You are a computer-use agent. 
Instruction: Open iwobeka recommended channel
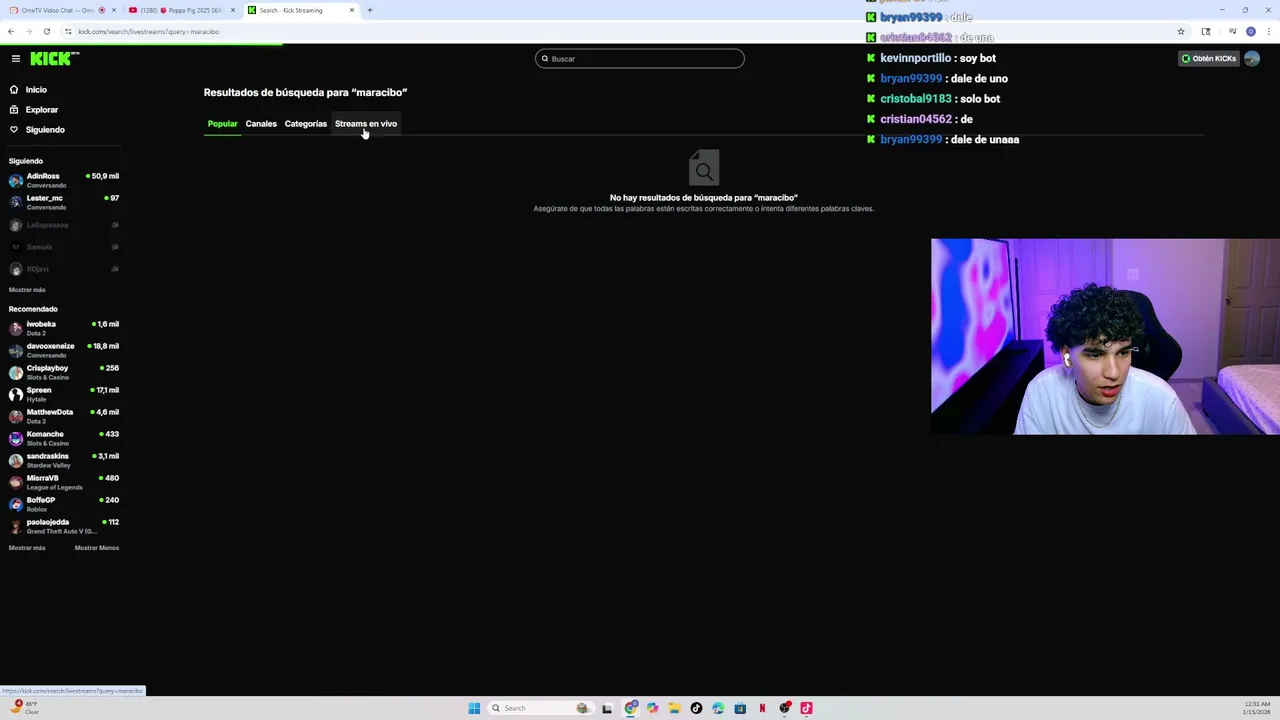point(63,328)
